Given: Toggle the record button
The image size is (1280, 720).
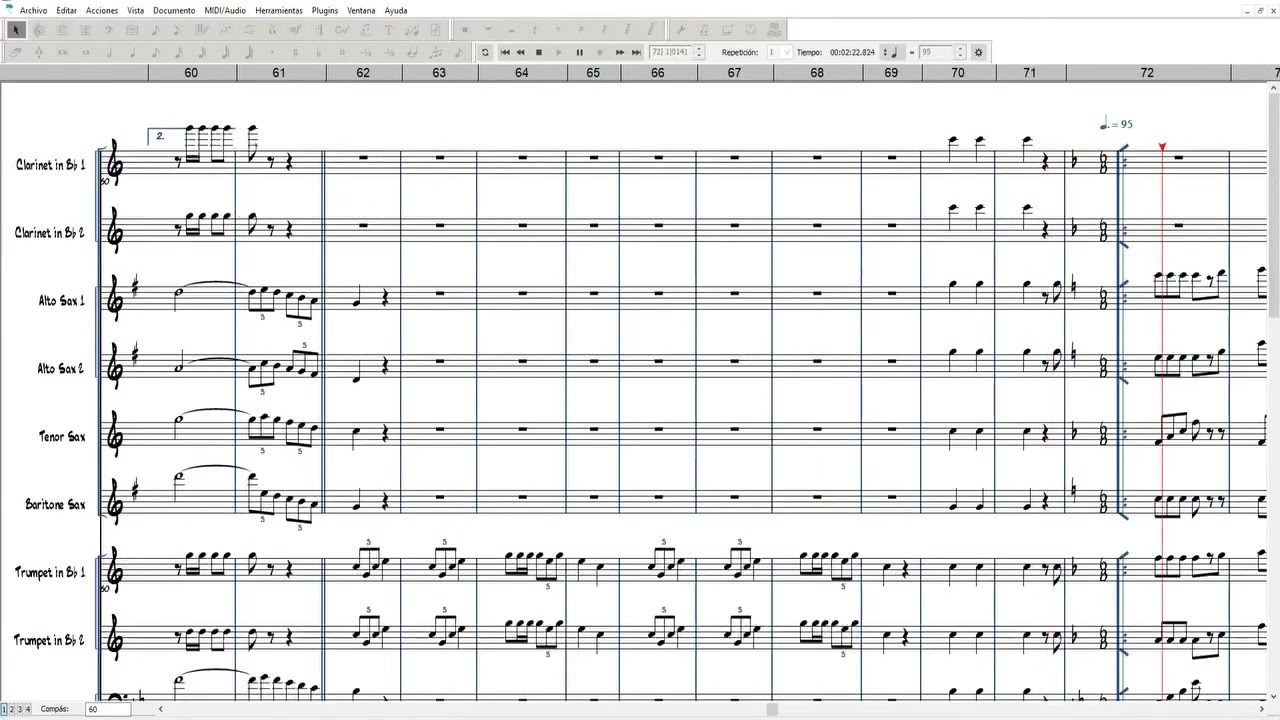Looking at the screenshot, I should [x=600, y=52].
